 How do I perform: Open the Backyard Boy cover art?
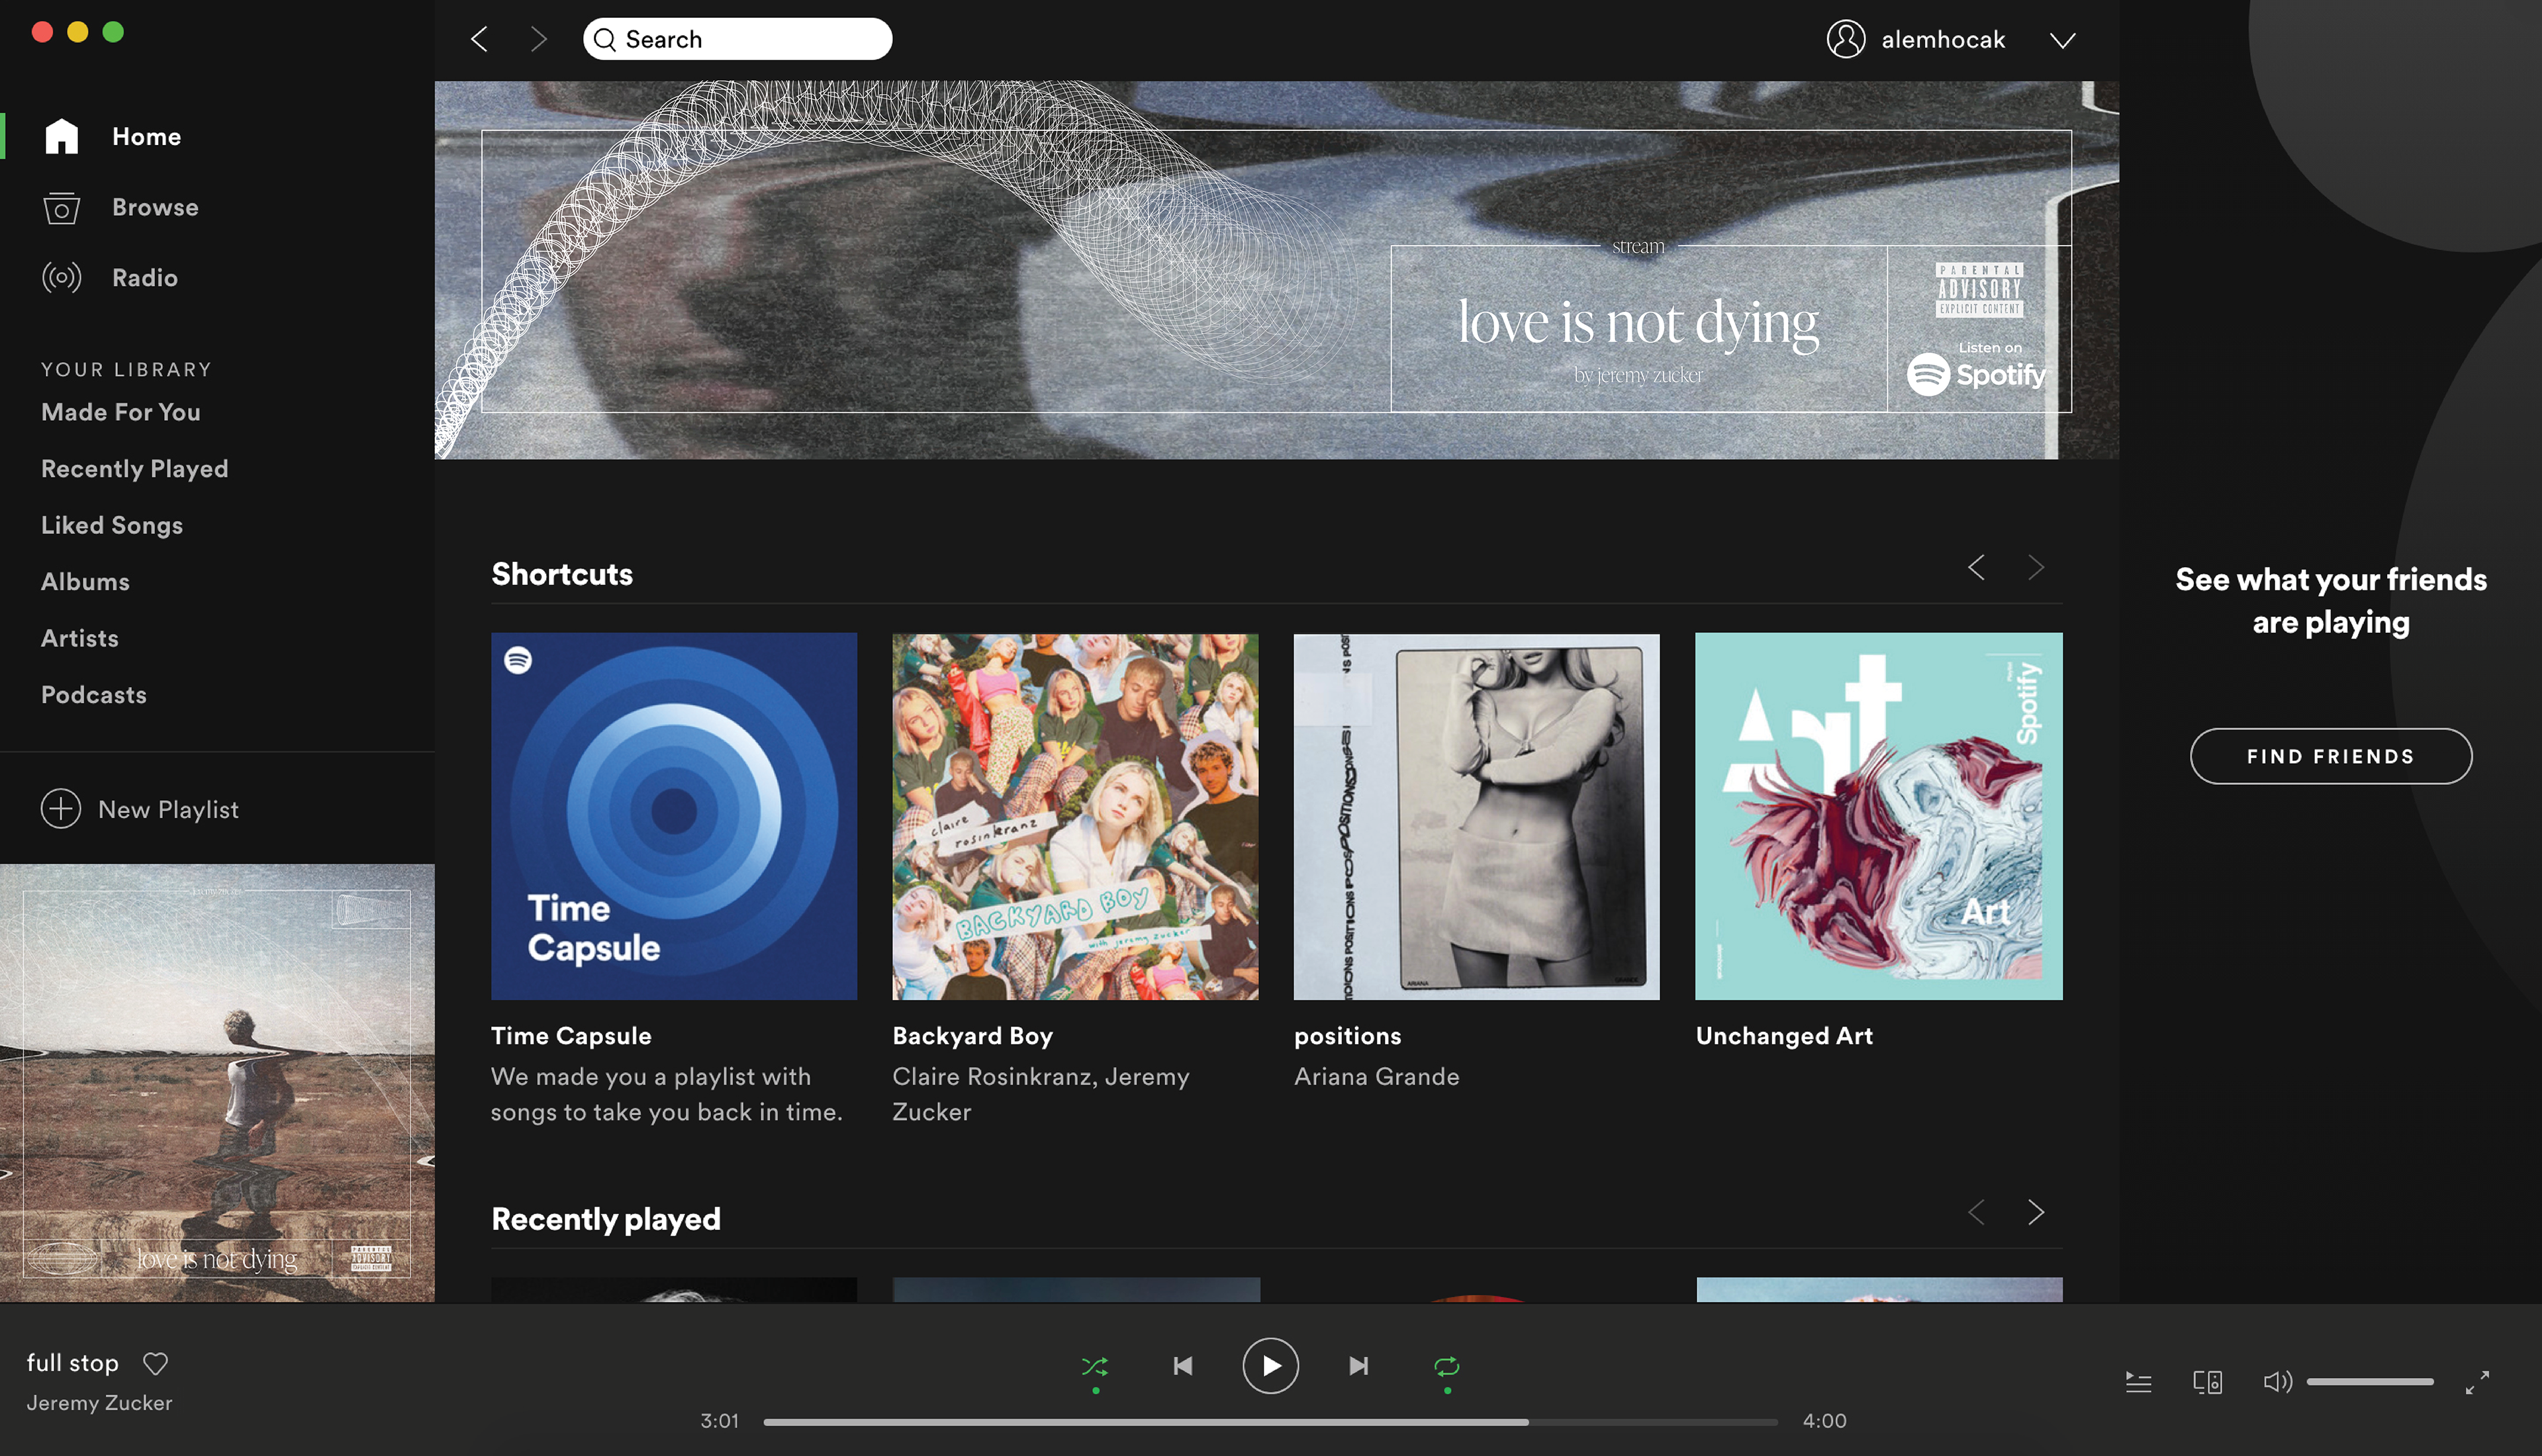coord(1075,816)
